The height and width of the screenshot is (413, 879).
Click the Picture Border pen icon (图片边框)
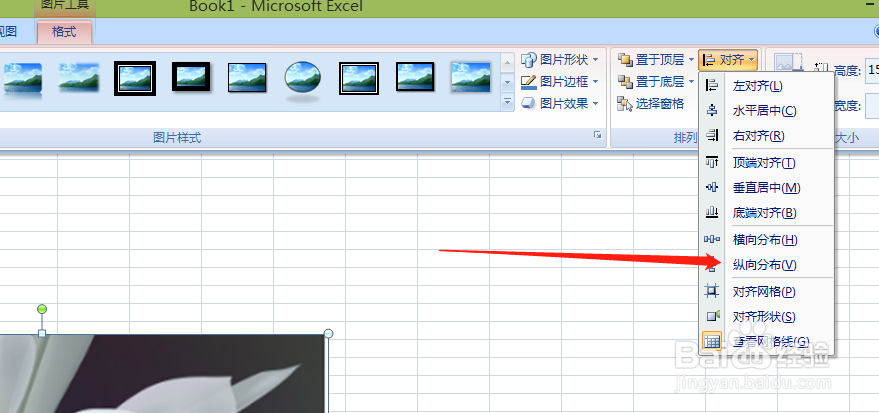point(529,82)
